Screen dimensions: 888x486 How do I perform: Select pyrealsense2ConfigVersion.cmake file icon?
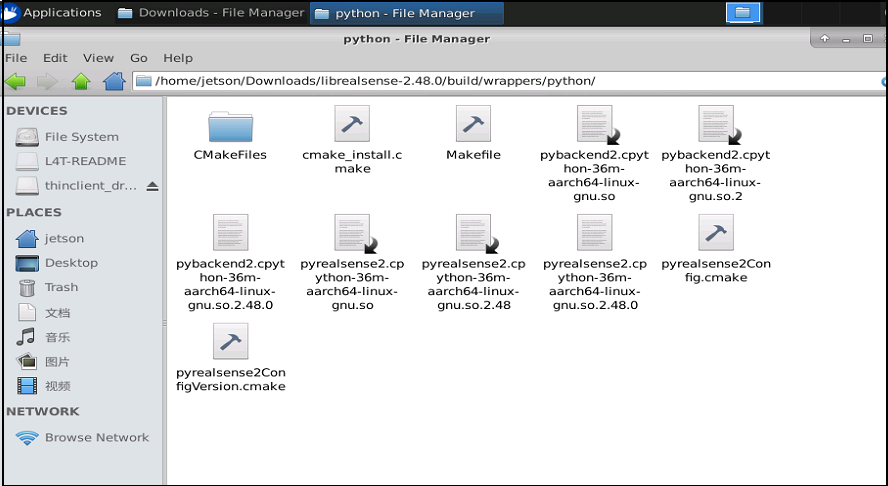230,341
